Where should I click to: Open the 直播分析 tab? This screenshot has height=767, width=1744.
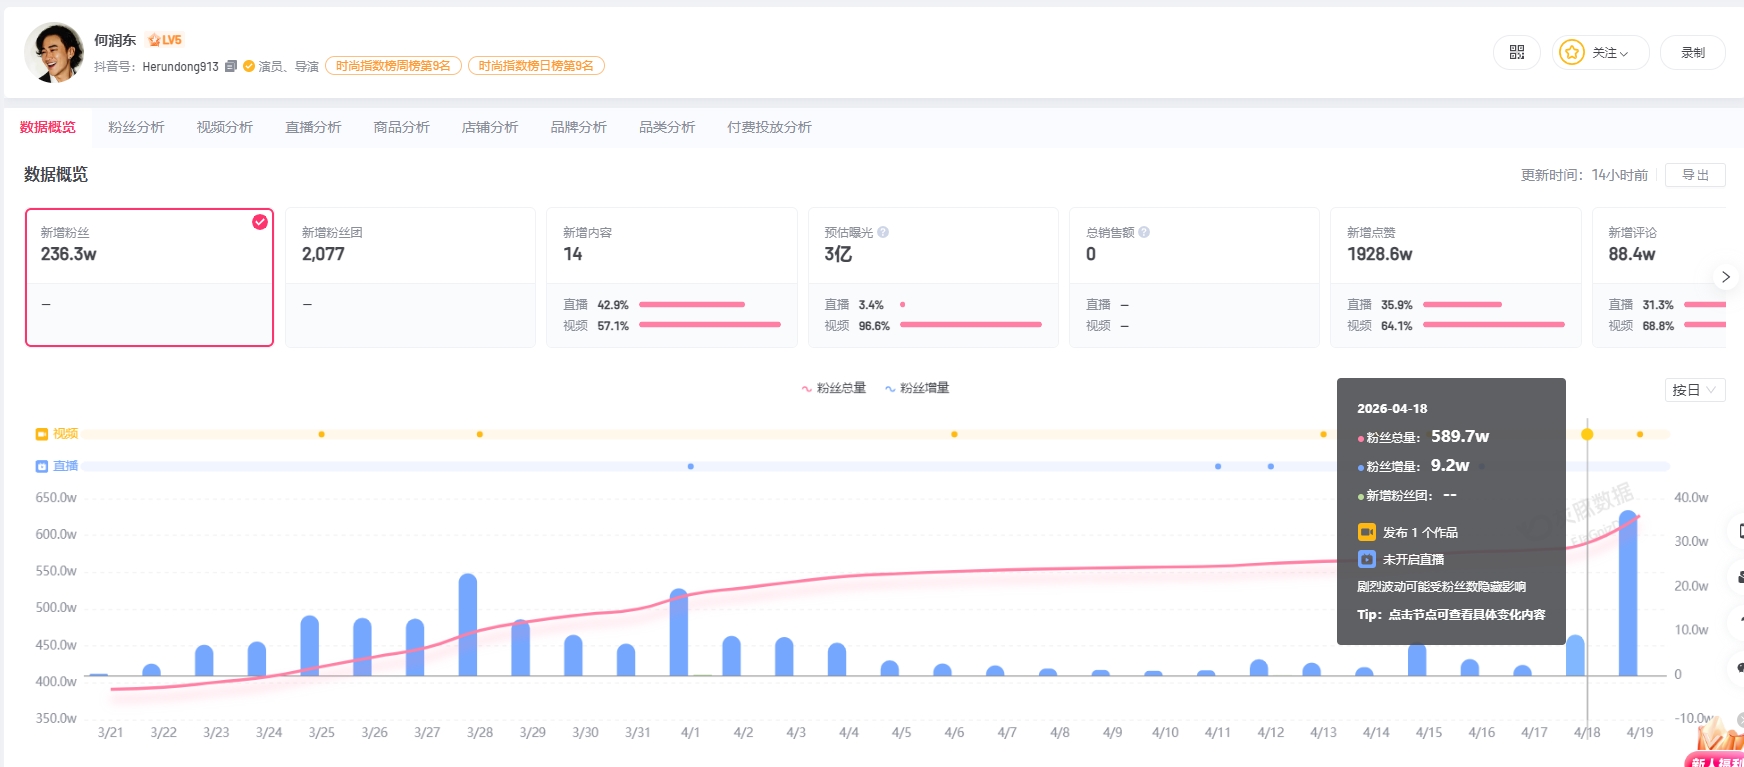tap(313, 127)
